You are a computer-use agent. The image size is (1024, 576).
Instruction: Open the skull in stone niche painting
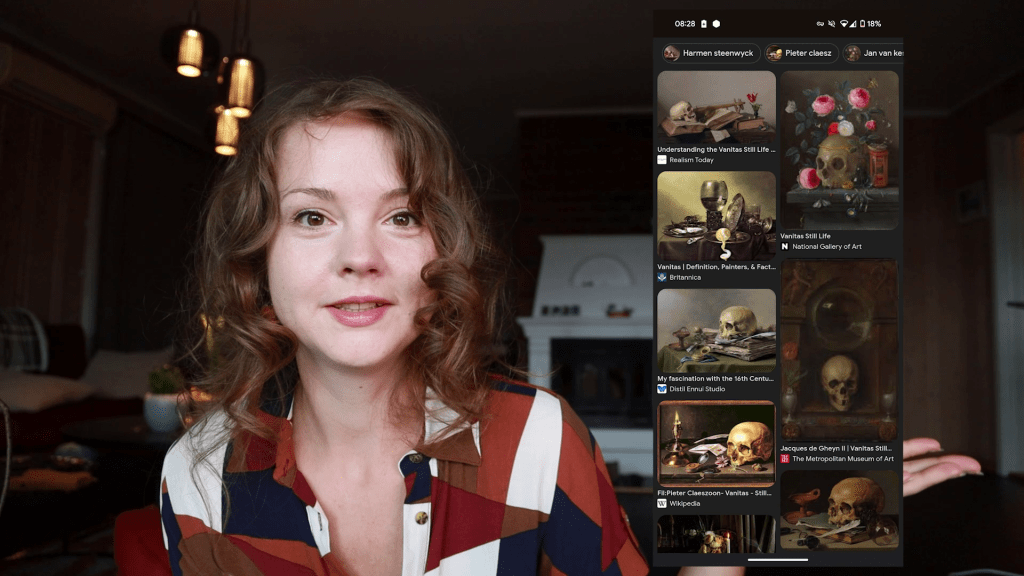click(x=839, y=350)
